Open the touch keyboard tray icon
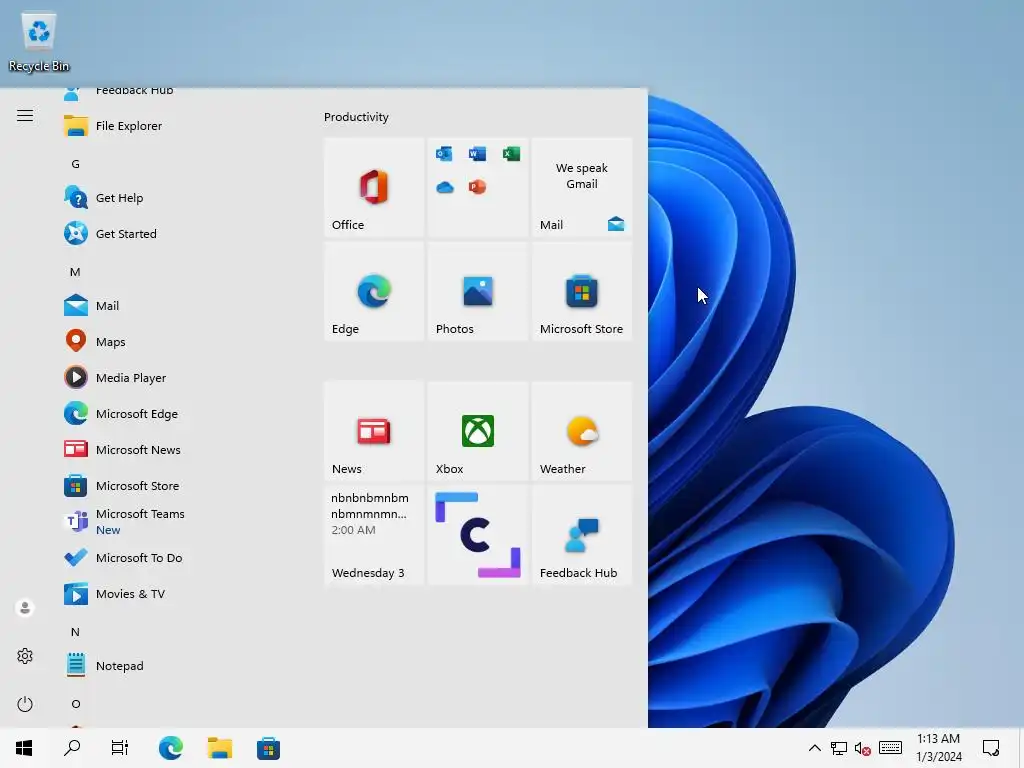 tap(890, 748)
